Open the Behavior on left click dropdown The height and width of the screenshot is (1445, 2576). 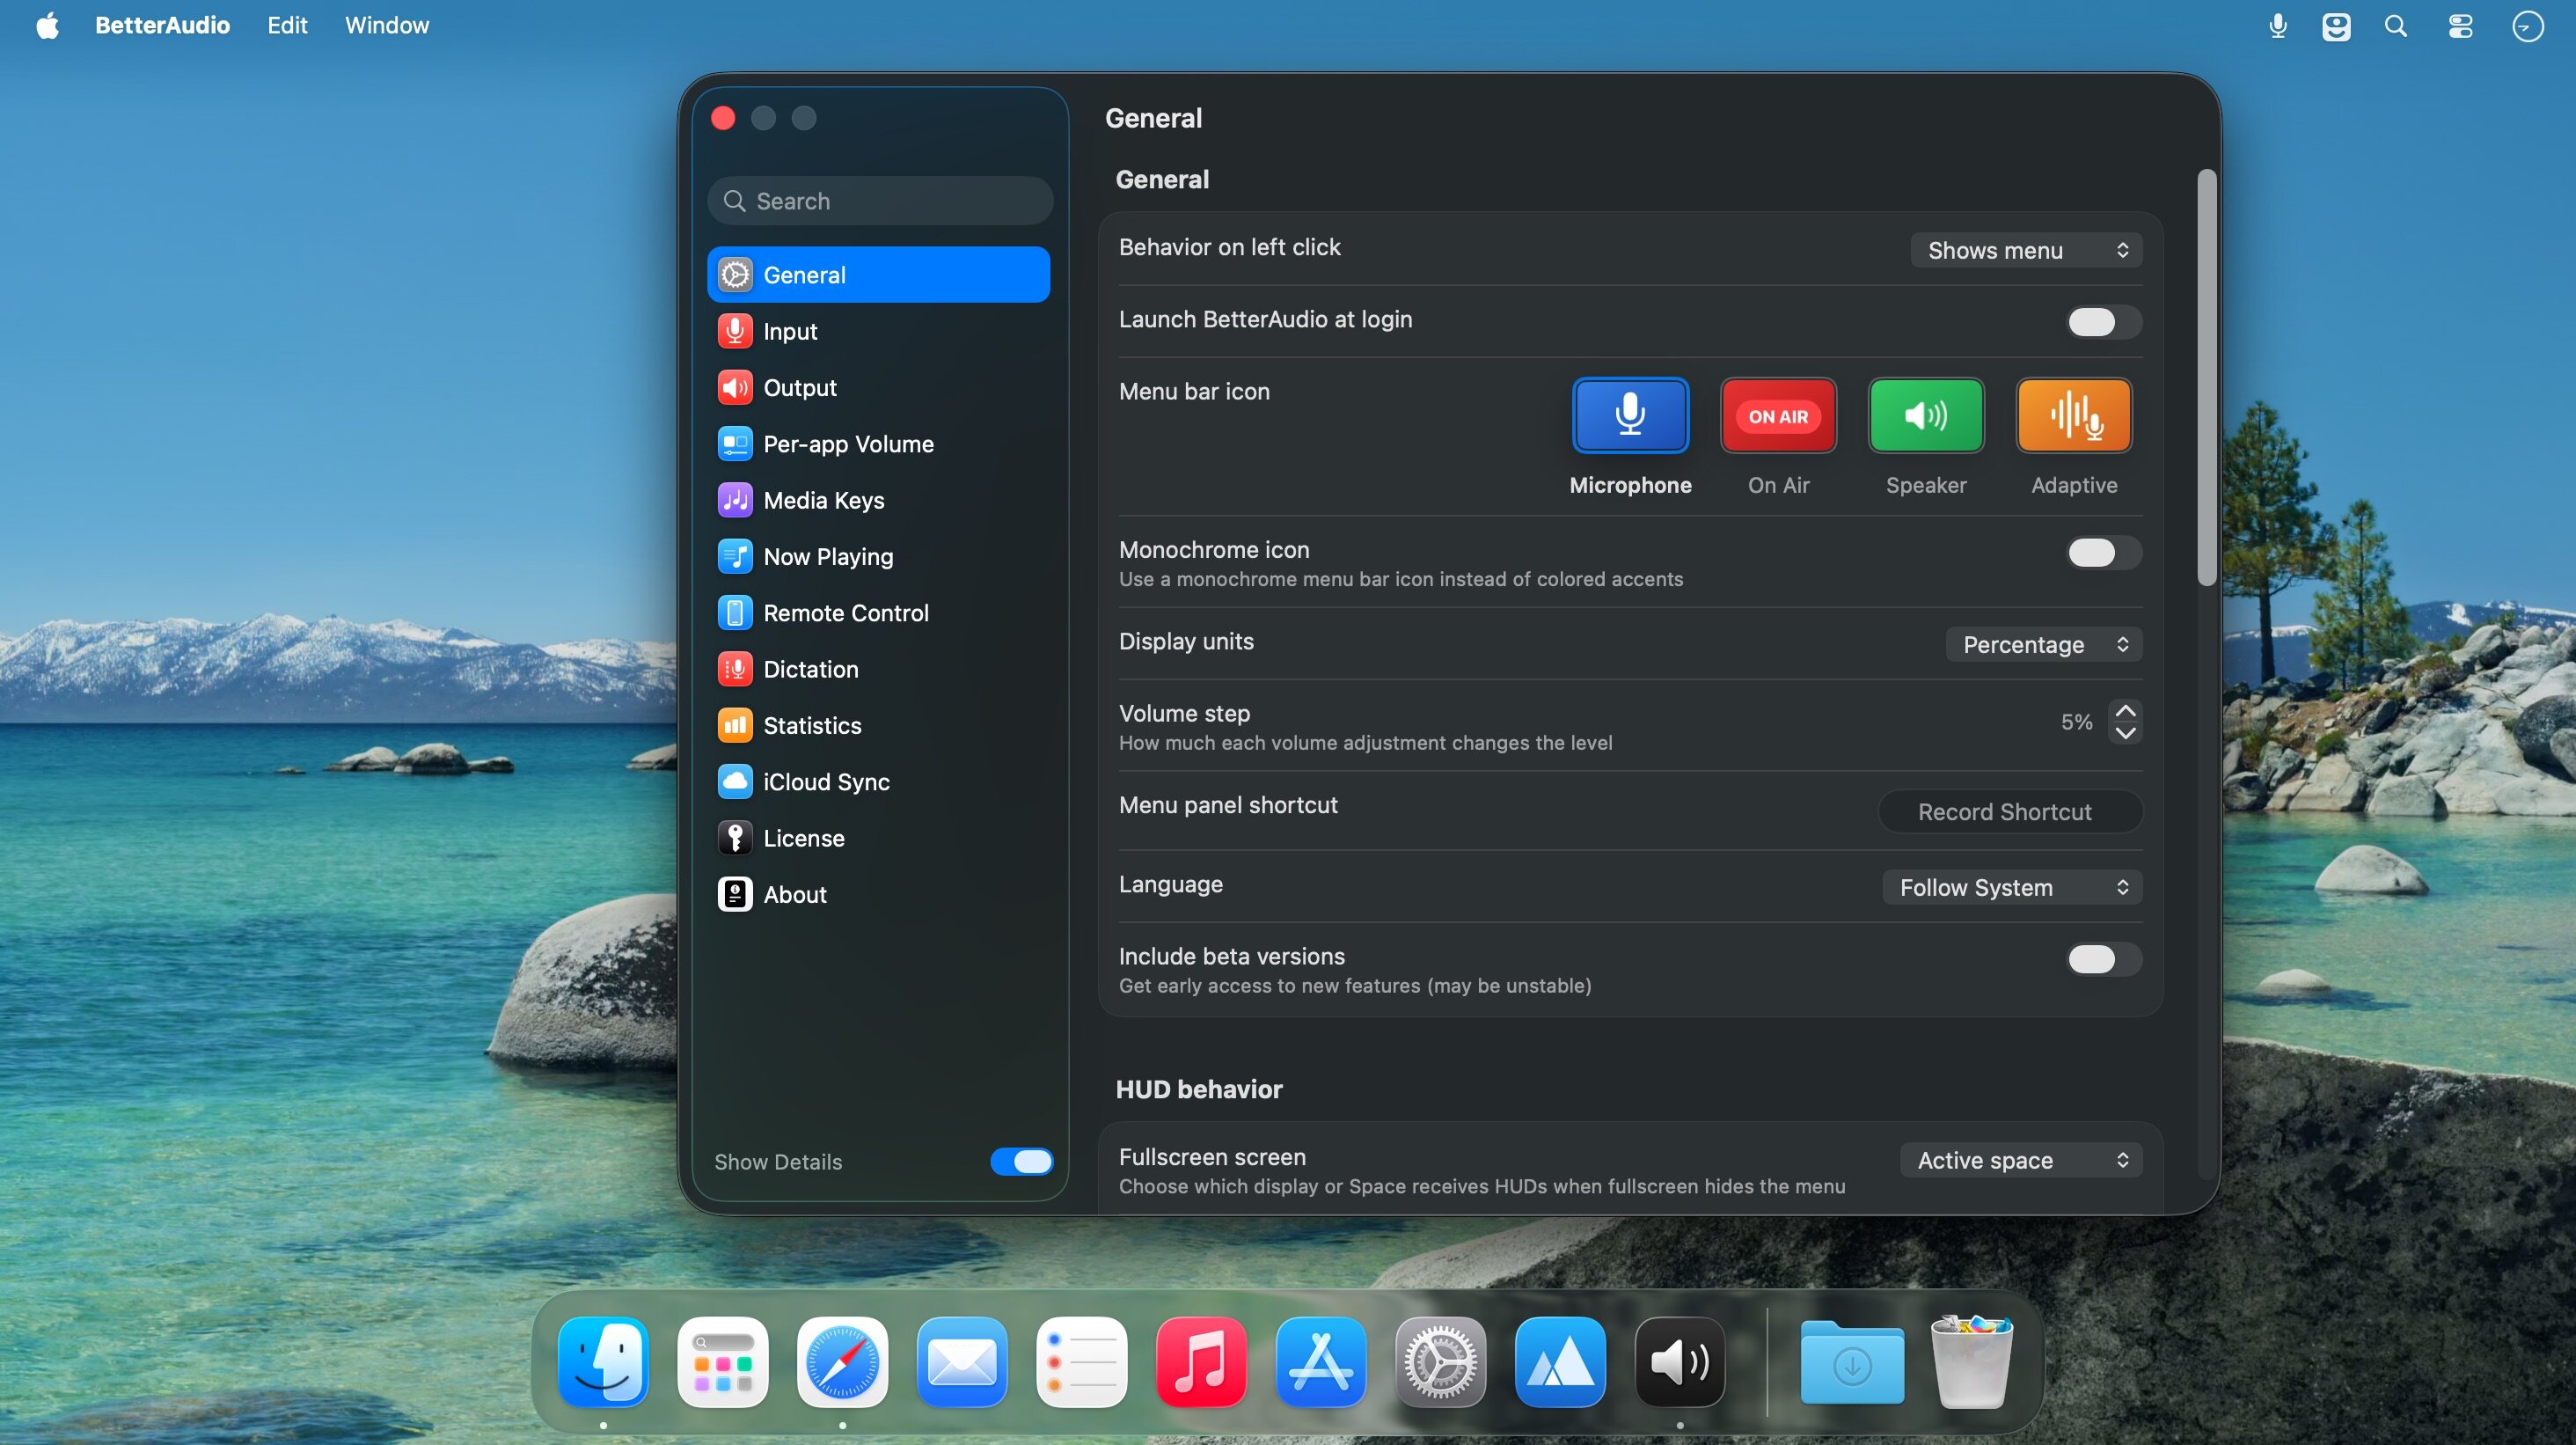point(2026,250)
